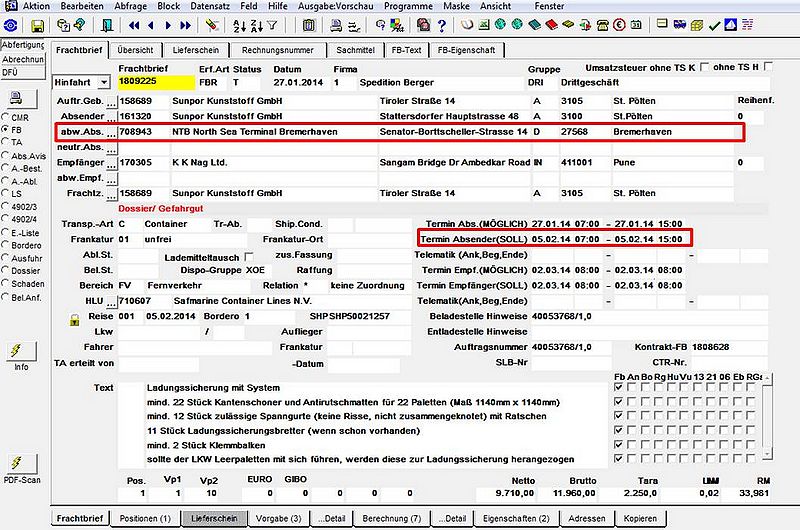Click the exit door icon in toolbar
This screenshot has height=530, width=800.
click(x=106, y=26)
